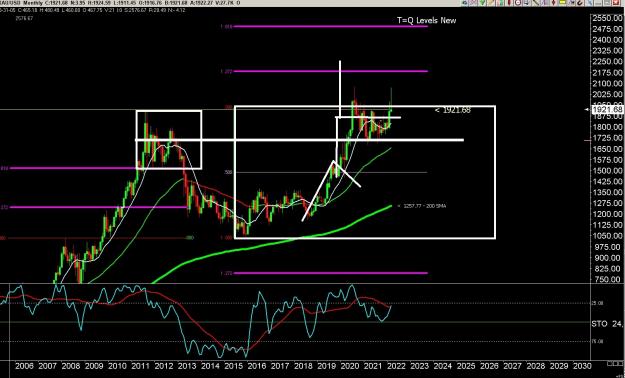Image resolution: width=625 pixels, height=378 pixels.
Task: Click the dark curved-arrow toolbar icon
Action: pyautogui.click(x=579, y=2)
